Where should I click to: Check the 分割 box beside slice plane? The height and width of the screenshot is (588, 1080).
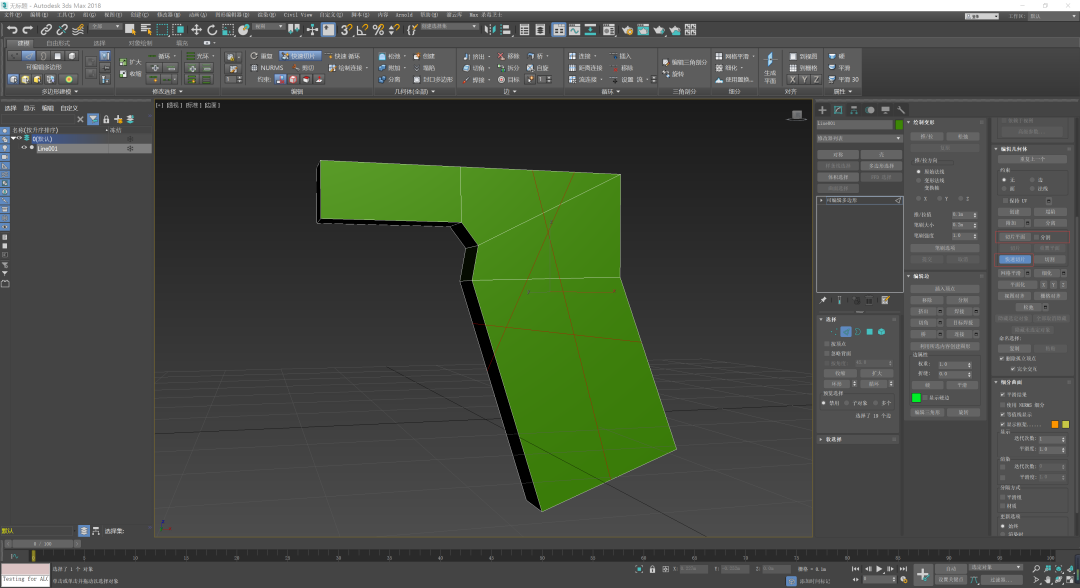[x=1037, y=237]
